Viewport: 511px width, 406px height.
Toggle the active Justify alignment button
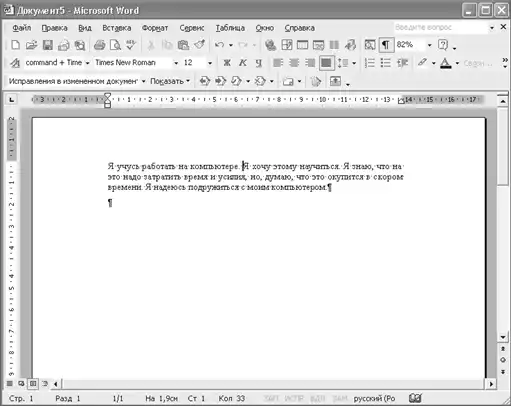326,63
